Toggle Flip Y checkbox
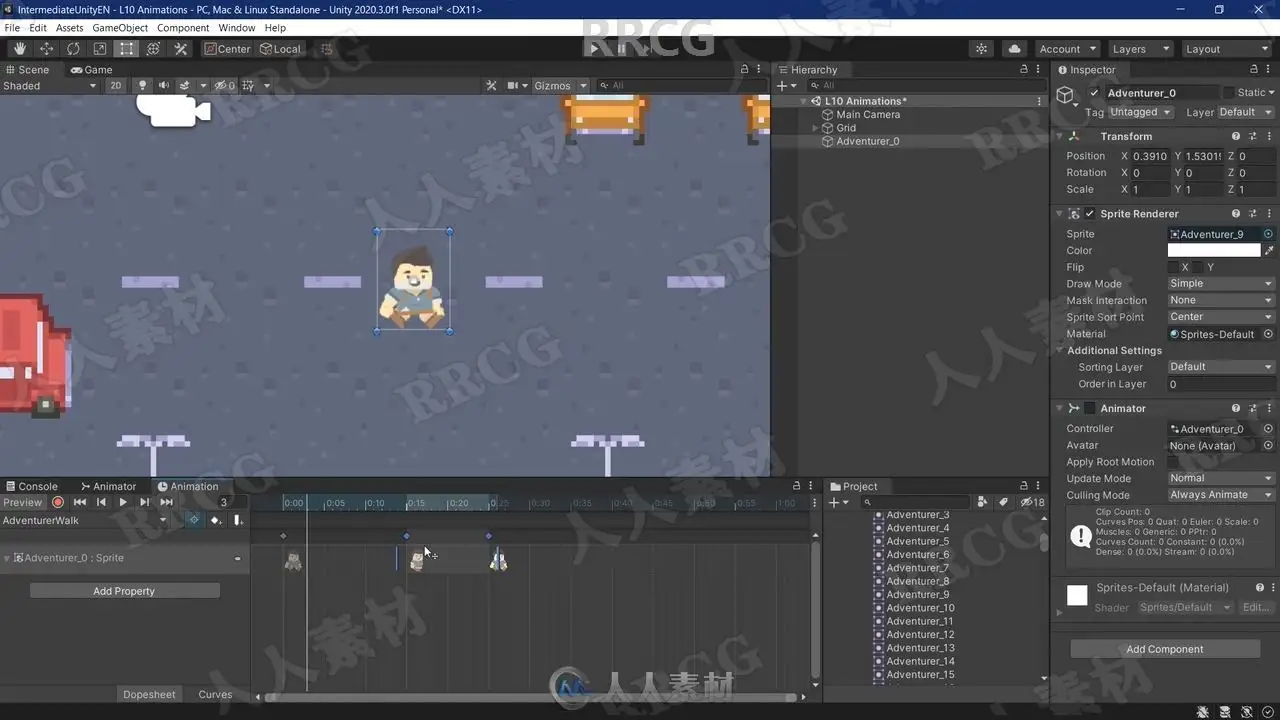Screen dimensions: 1280x720 (x=1198, y=267)
